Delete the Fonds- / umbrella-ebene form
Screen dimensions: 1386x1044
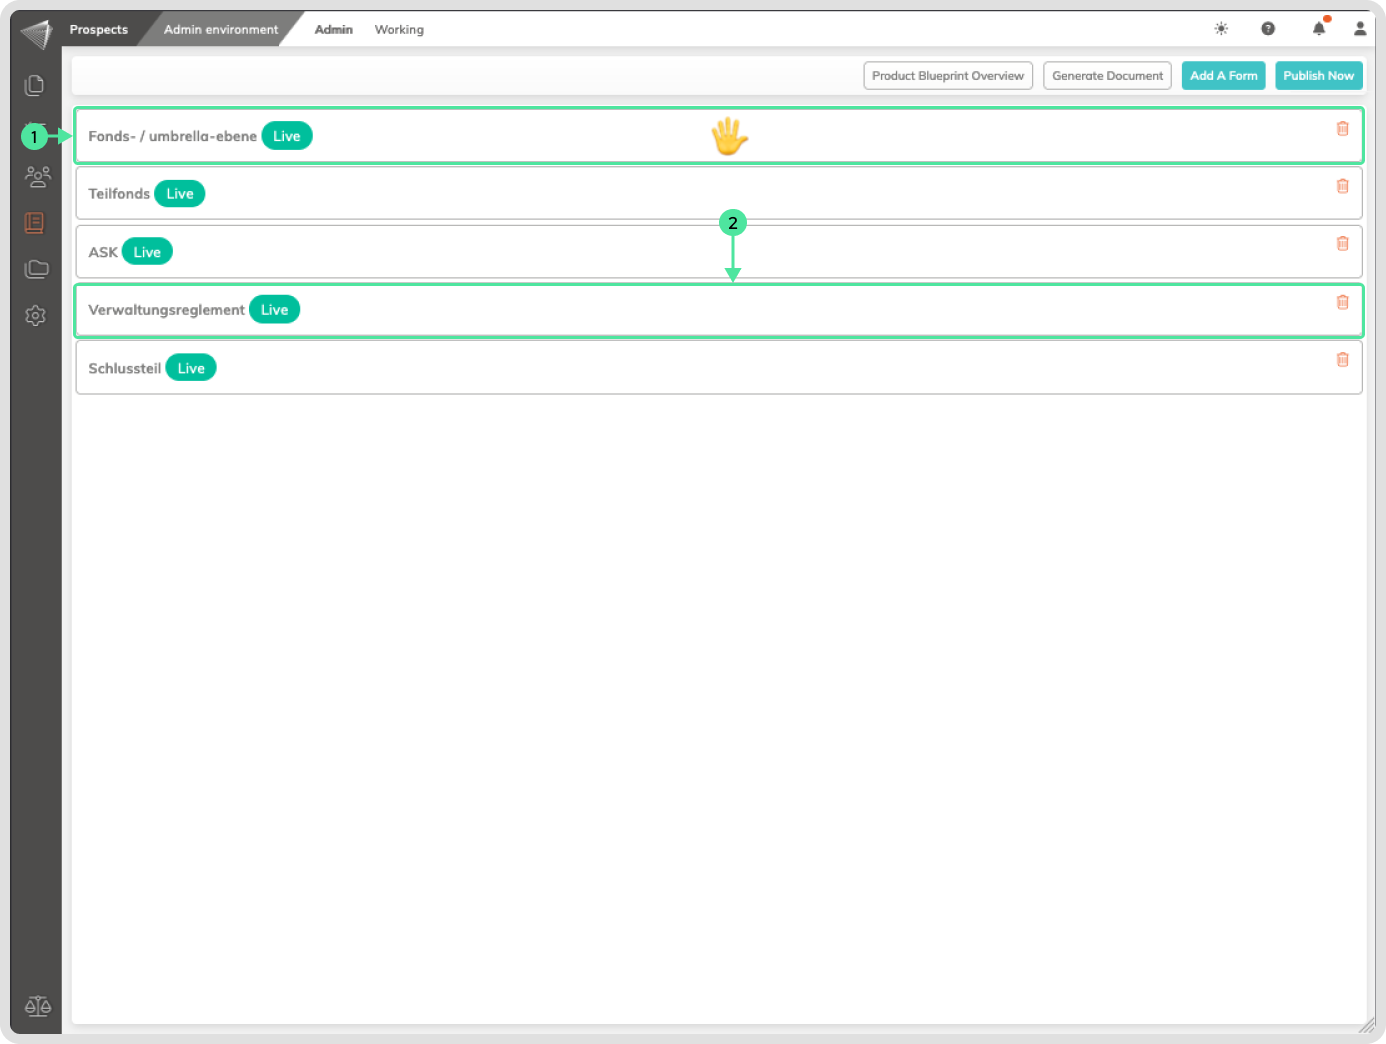(1342, 129)
